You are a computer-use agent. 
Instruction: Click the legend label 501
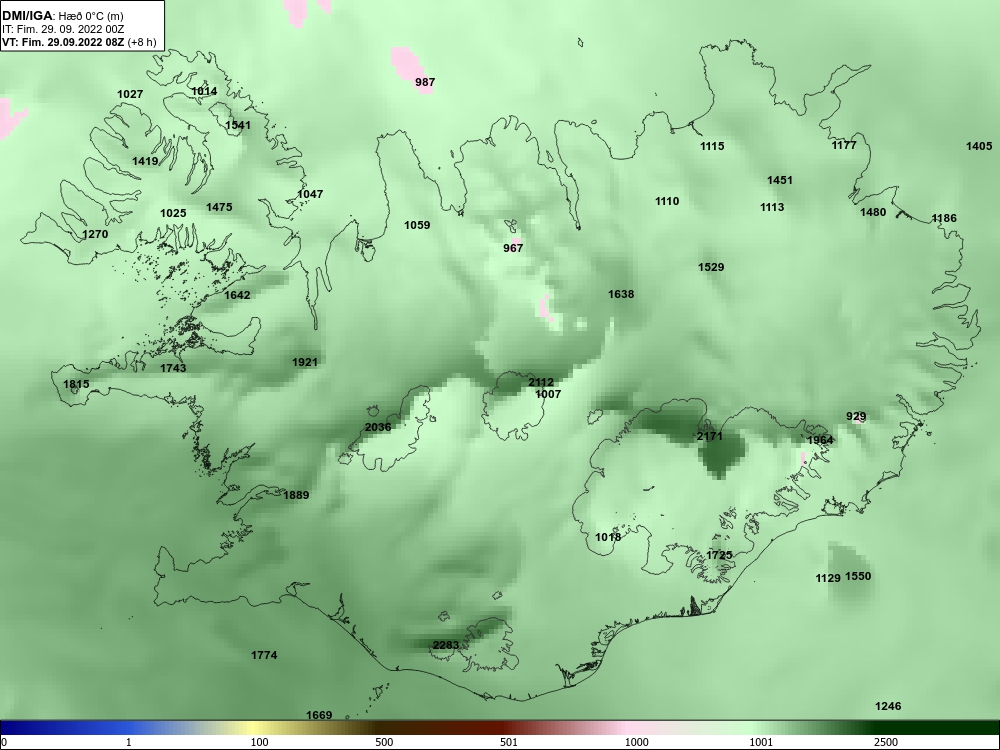click(x=509, y=742)
